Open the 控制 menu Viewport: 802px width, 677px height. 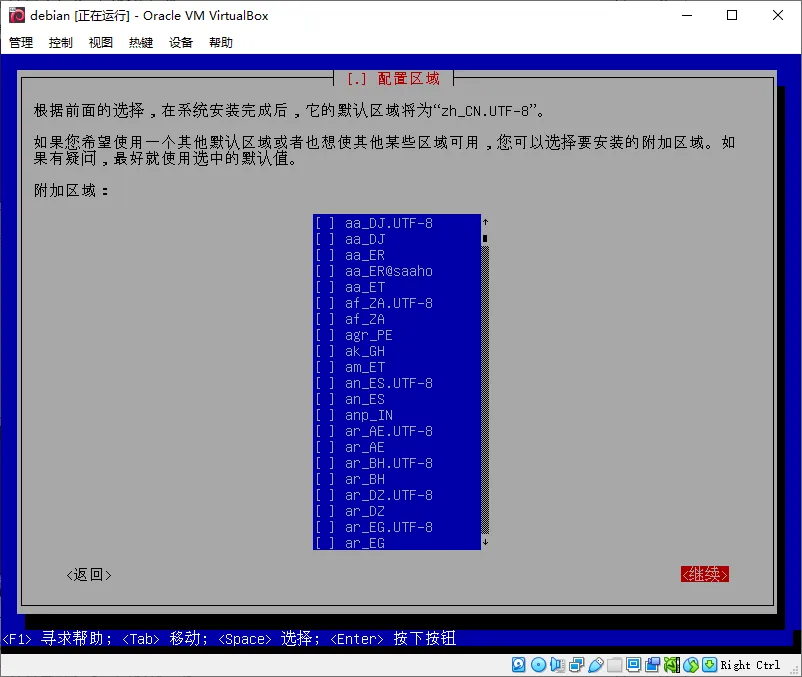(x=61, y=42)
